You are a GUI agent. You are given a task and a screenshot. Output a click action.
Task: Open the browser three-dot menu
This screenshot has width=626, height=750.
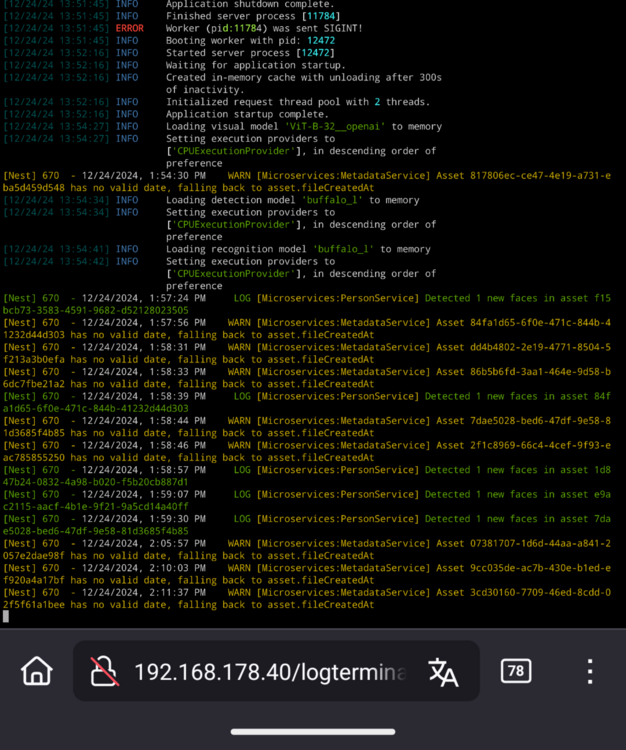coord(590,671)
